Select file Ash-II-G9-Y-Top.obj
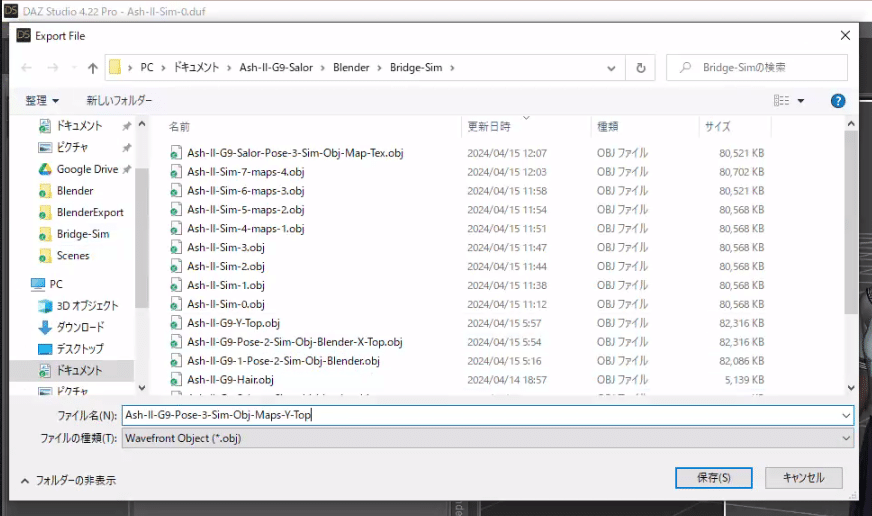This screenshot has width=872, height=516. pos(233,323)
